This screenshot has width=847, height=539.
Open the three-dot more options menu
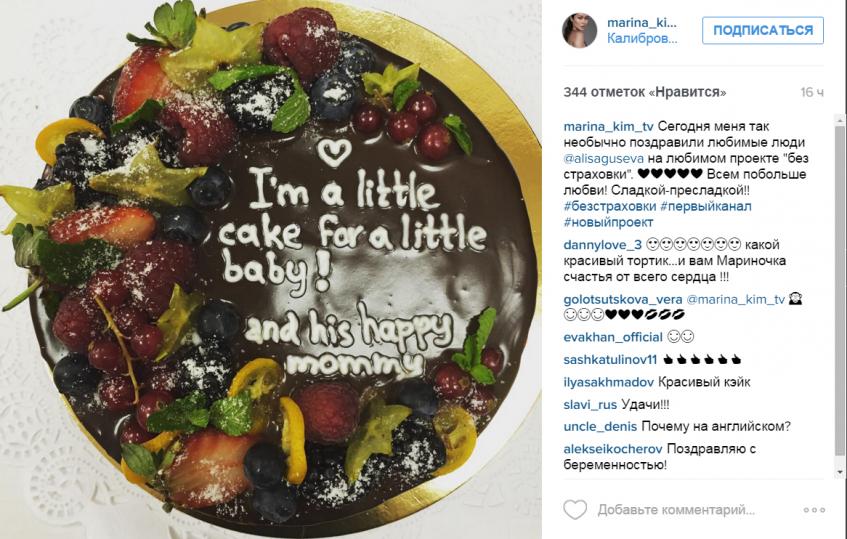(x=814, y=510)
